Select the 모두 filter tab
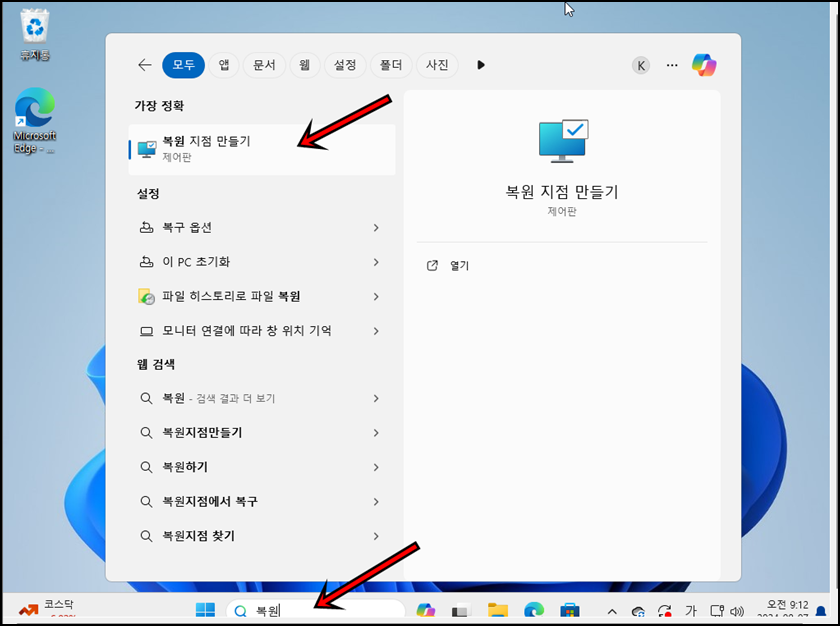The image size is (840, 626). [183, 65]
